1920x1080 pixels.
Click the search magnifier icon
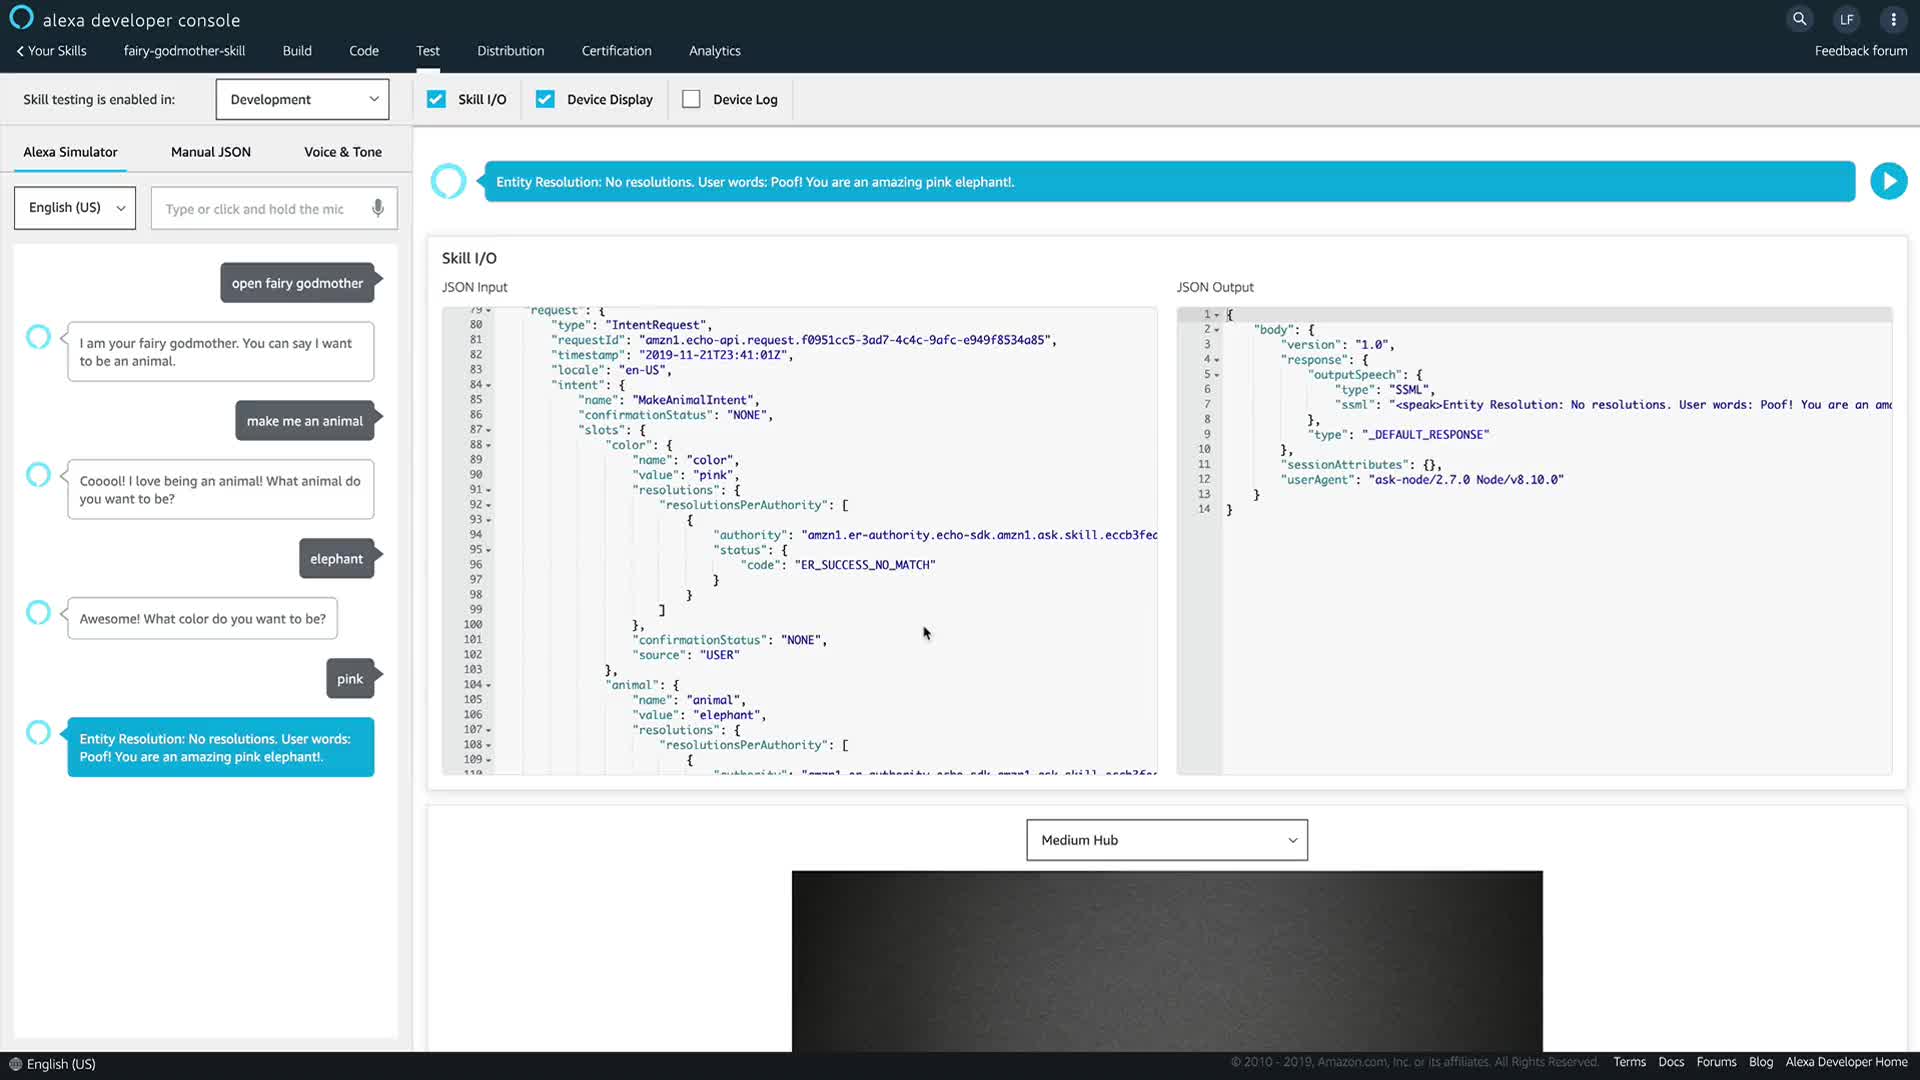coord(1799,19)
